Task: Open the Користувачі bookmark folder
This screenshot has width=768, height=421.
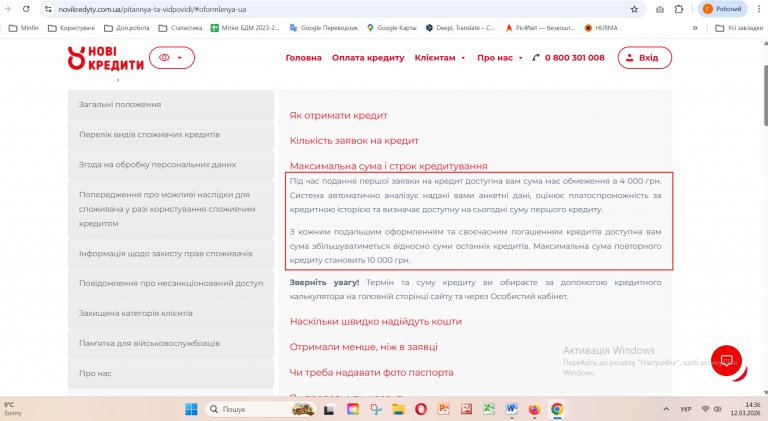Action: point(72,28)
